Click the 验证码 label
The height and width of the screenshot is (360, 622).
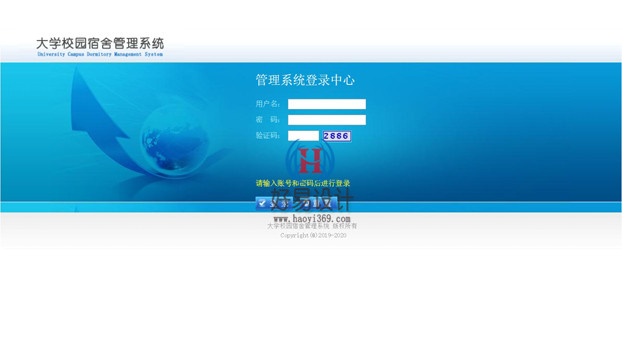pos(267,136)
